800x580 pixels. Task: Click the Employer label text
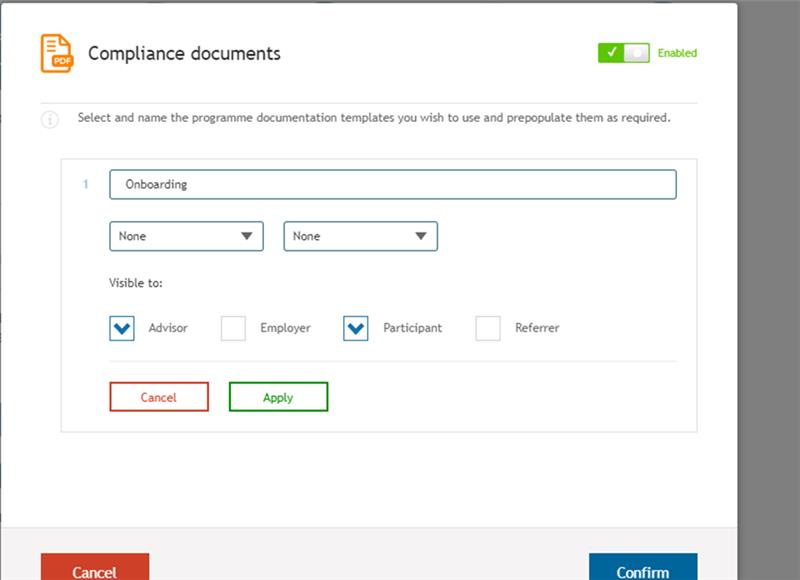(285, 328)
